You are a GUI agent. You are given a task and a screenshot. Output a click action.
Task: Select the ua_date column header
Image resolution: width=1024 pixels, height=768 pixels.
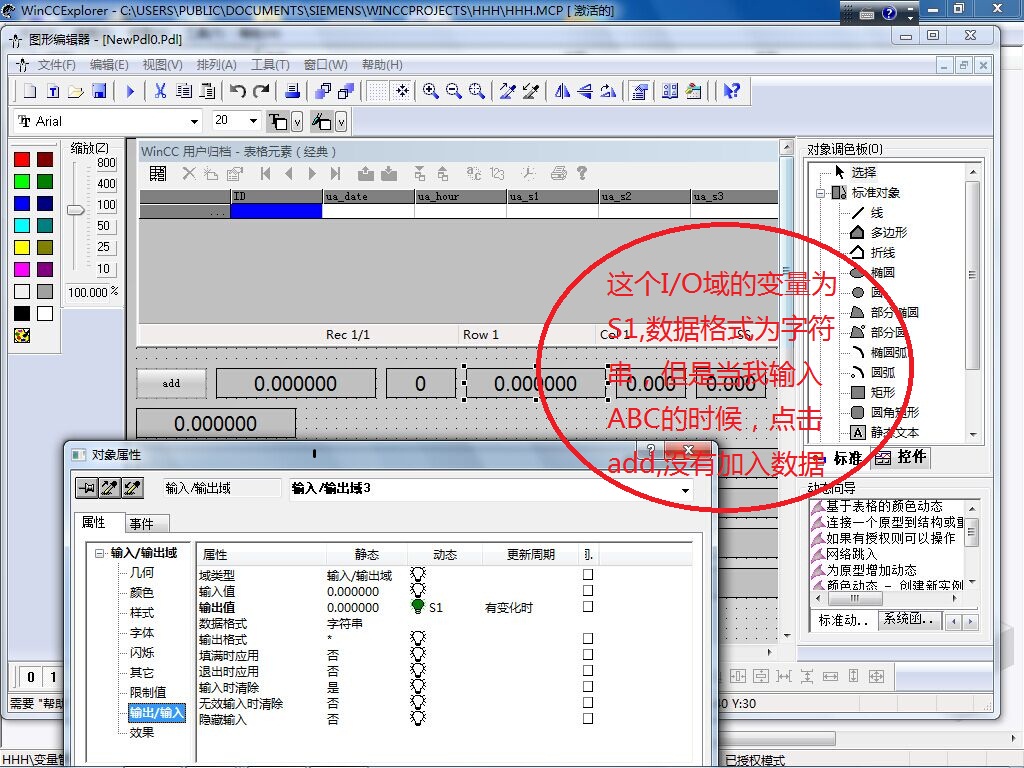369,197
